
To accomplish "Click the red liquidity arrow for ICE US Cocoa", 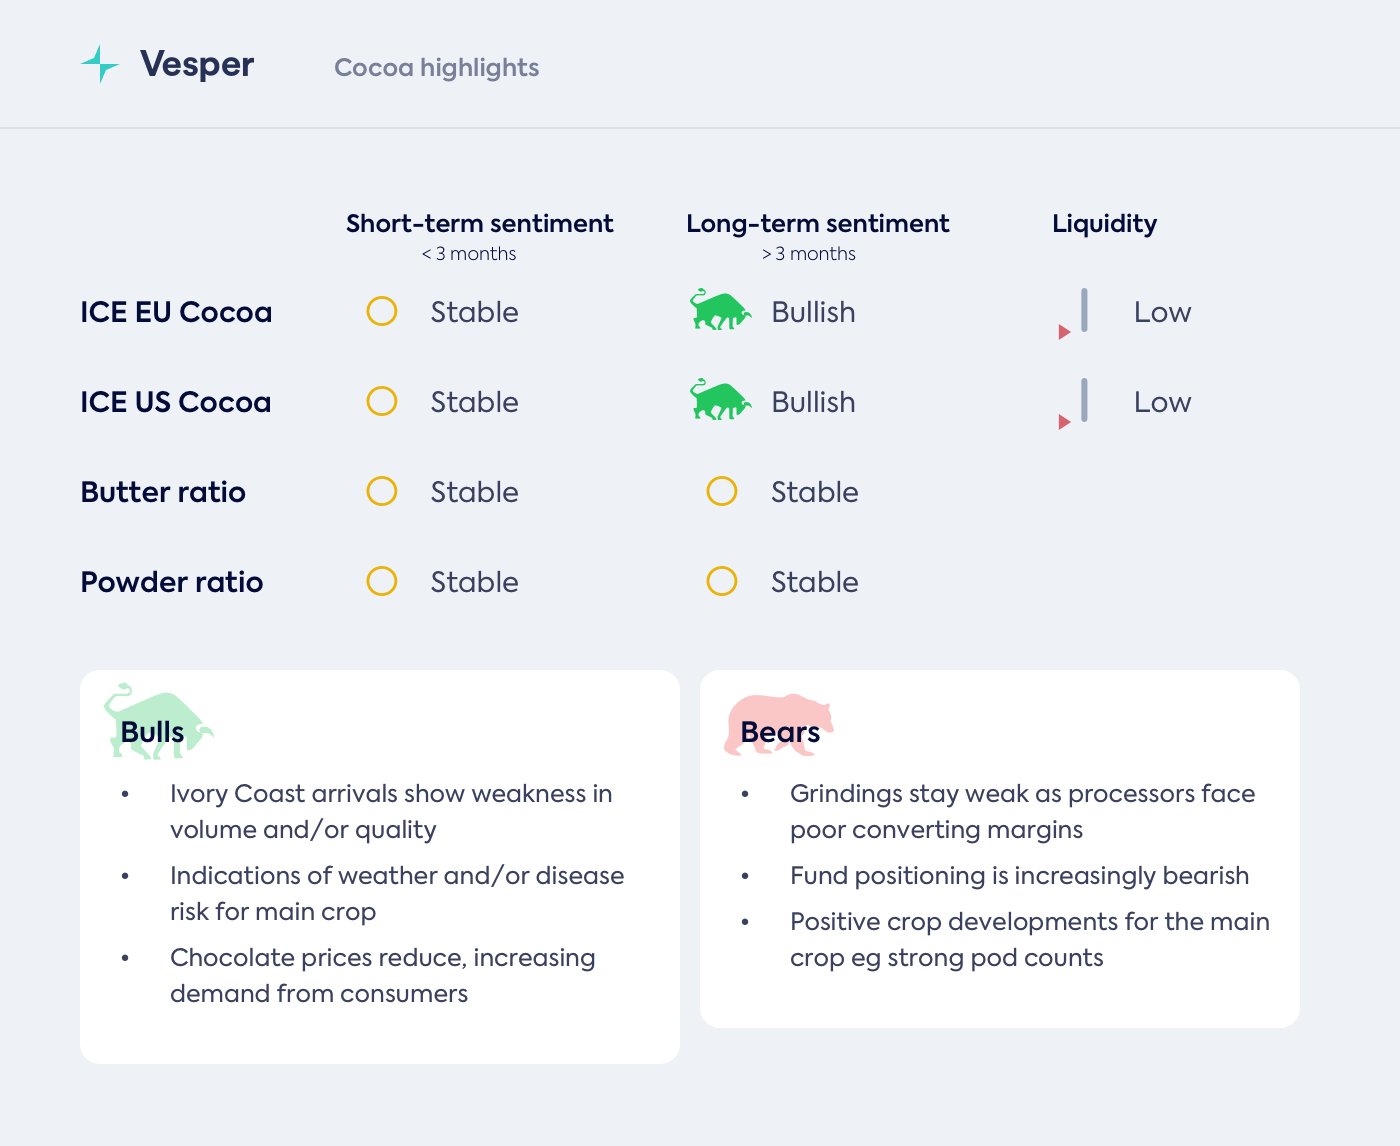I will 1064,422.
